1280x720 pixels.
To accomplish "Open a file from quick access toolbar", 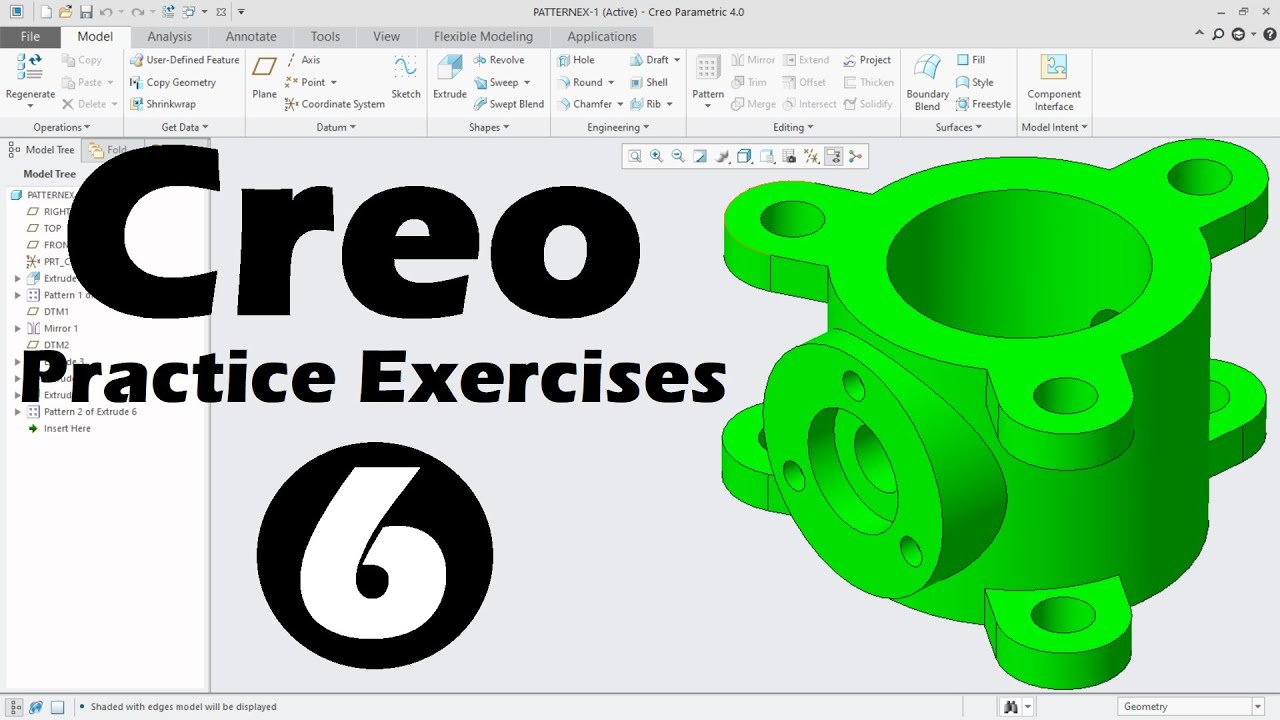I will 65,12.
